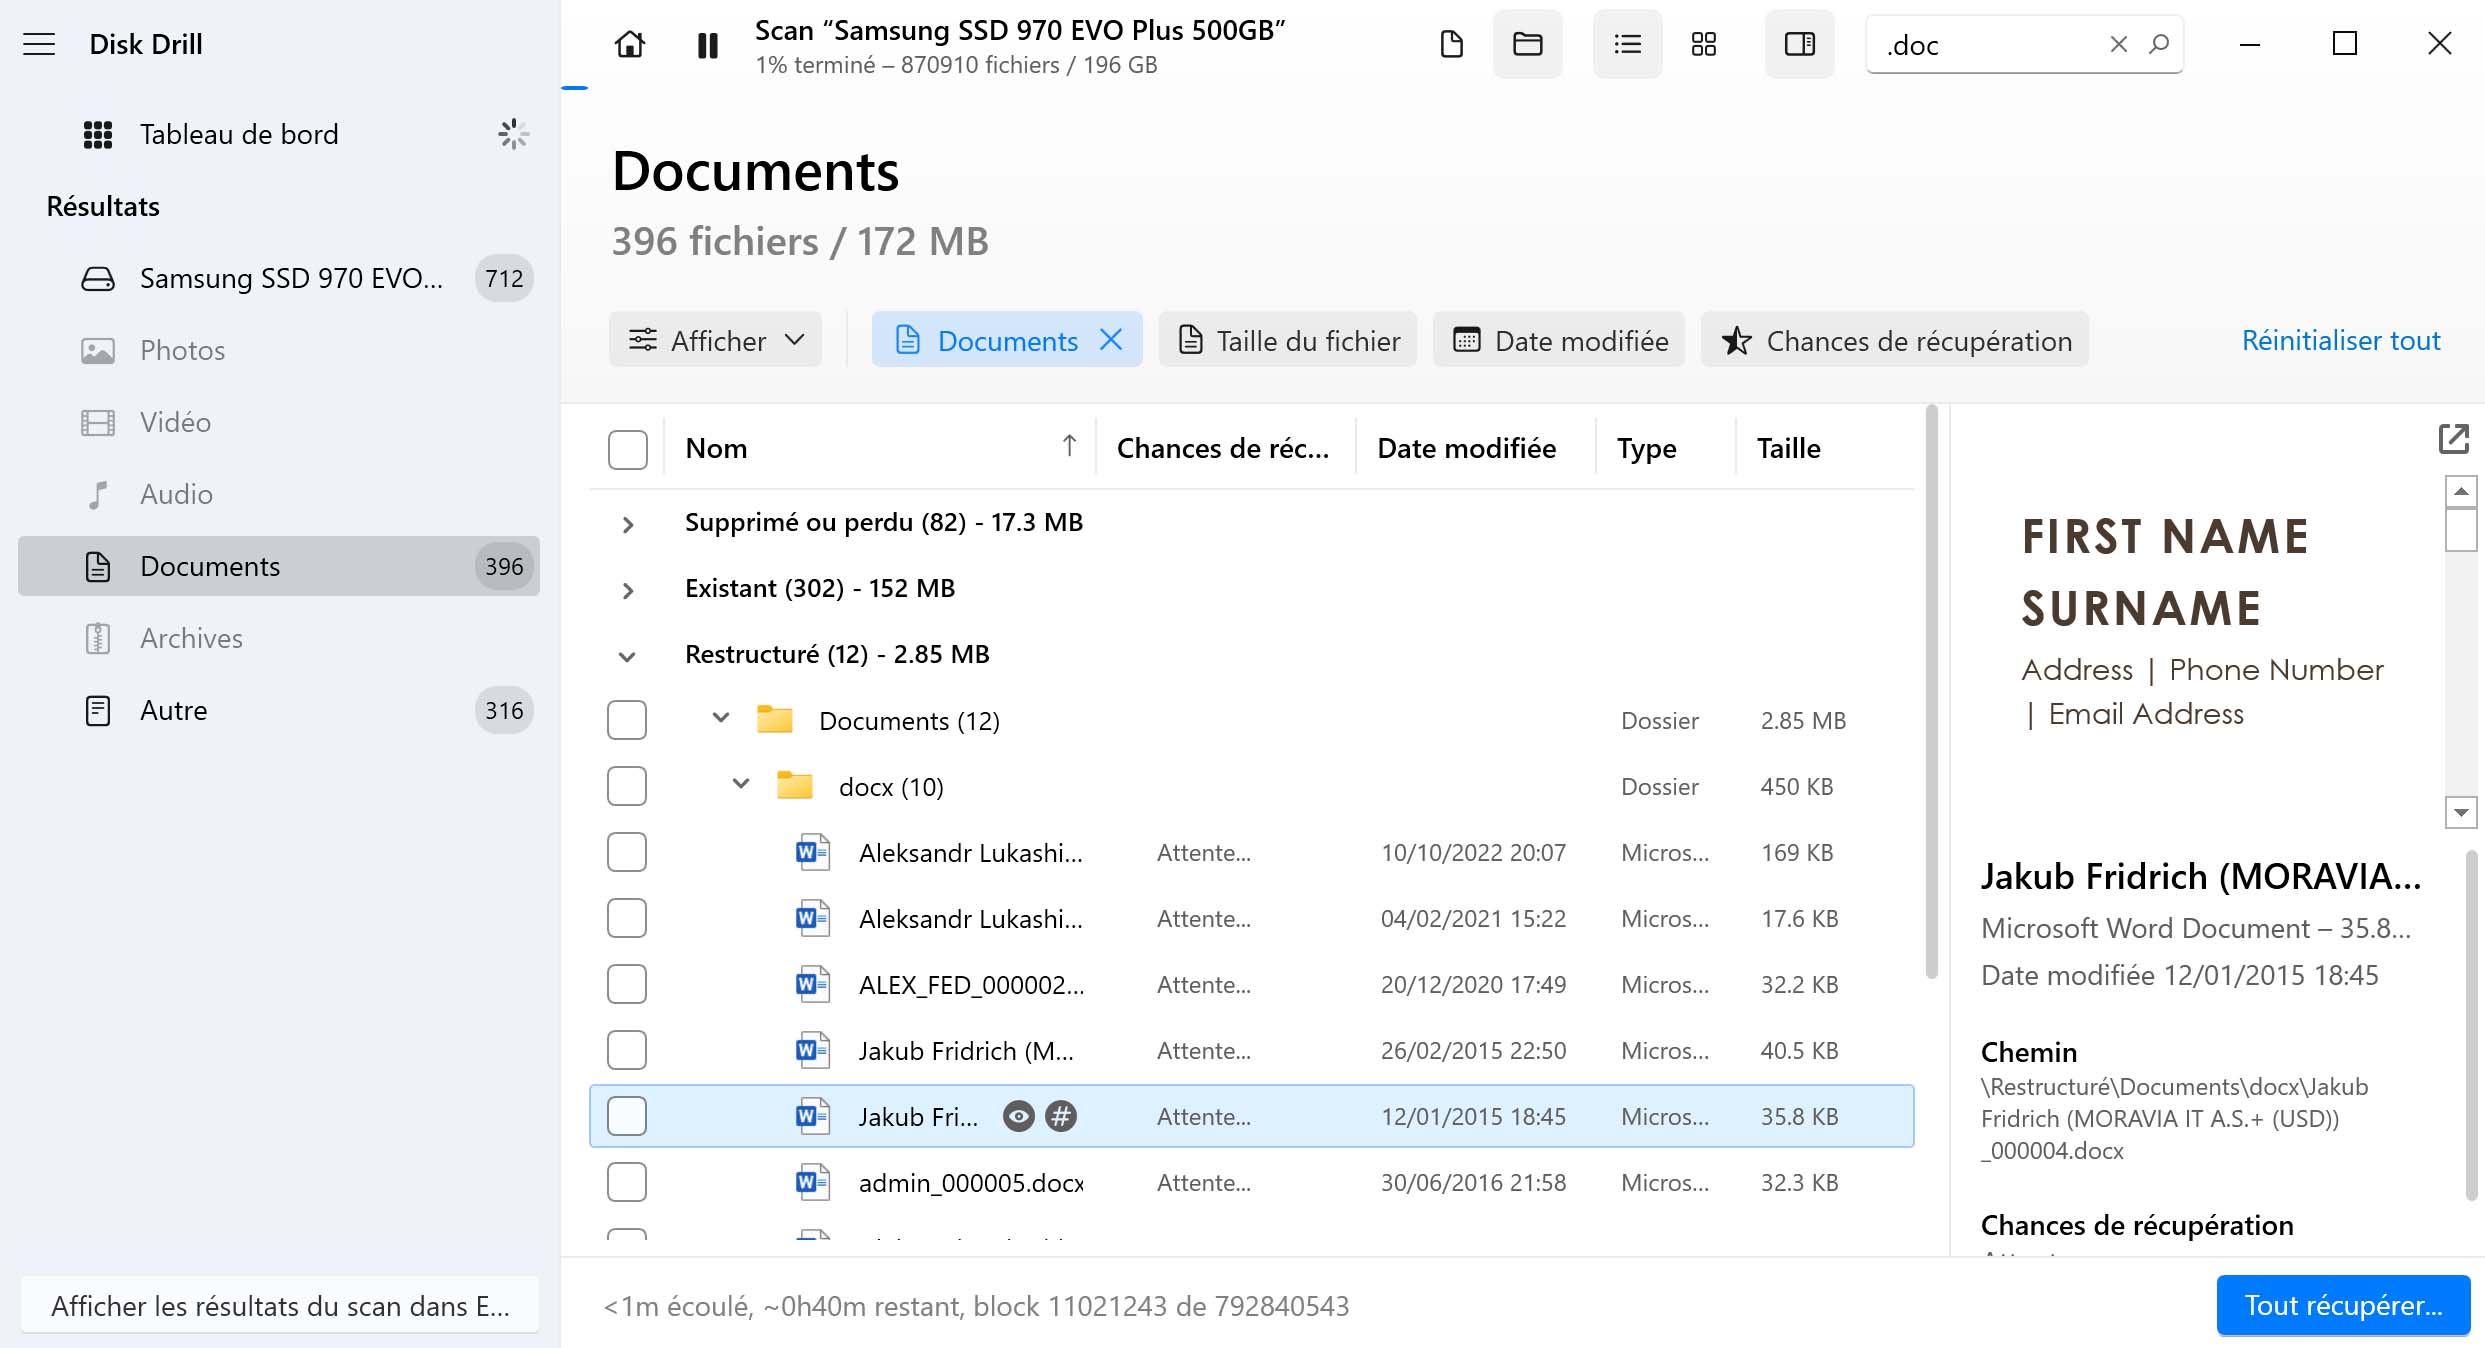Check the docx (10) folder checkbox

click(627, 786)
